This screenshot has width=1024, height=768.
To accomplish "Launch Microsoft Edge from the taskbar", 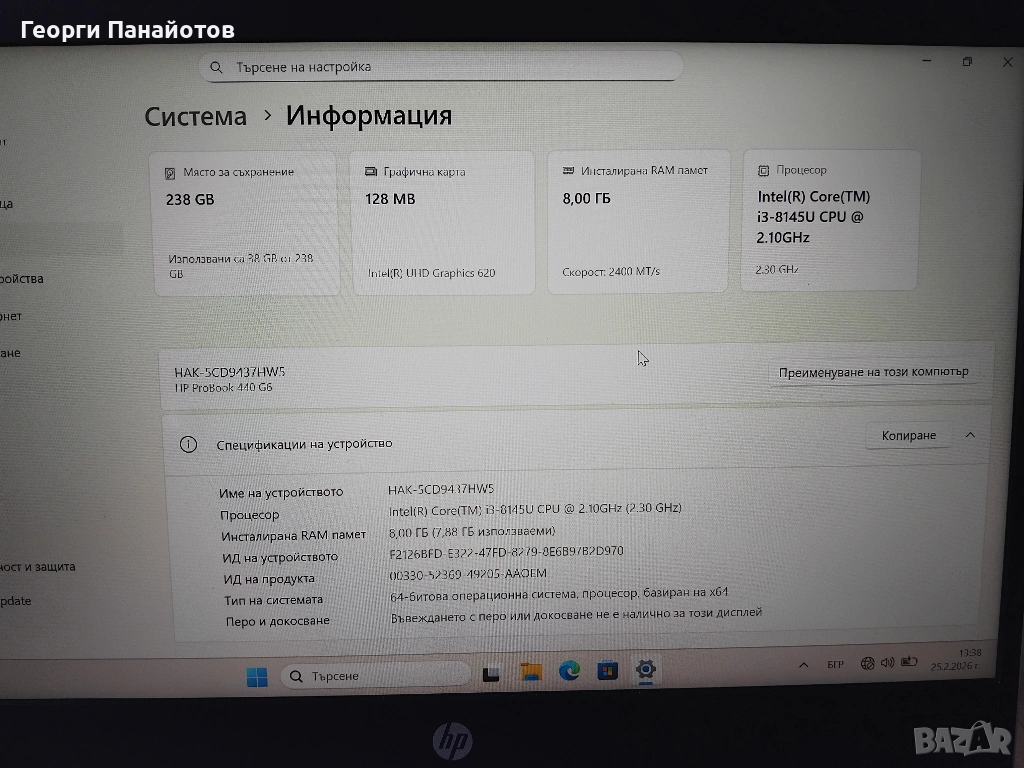I will tap(569, 671).
